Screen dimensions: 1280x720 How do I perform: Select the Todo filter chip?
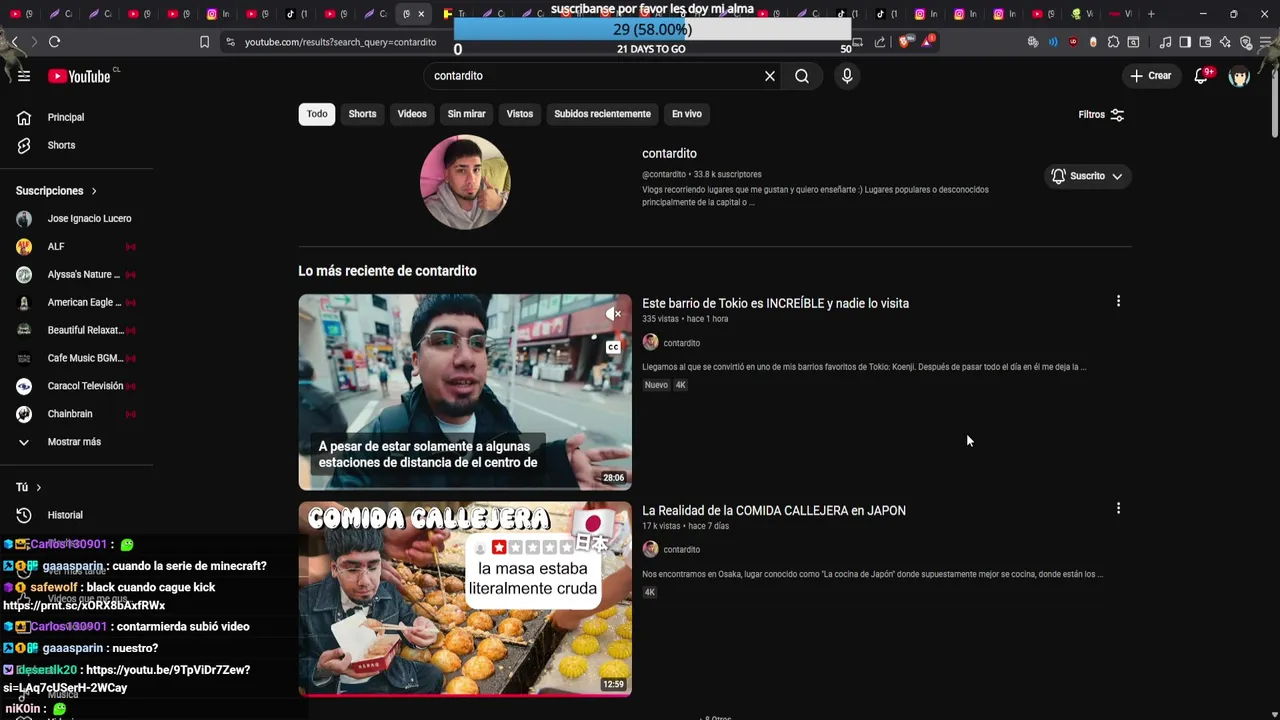(x=317, y=114)
